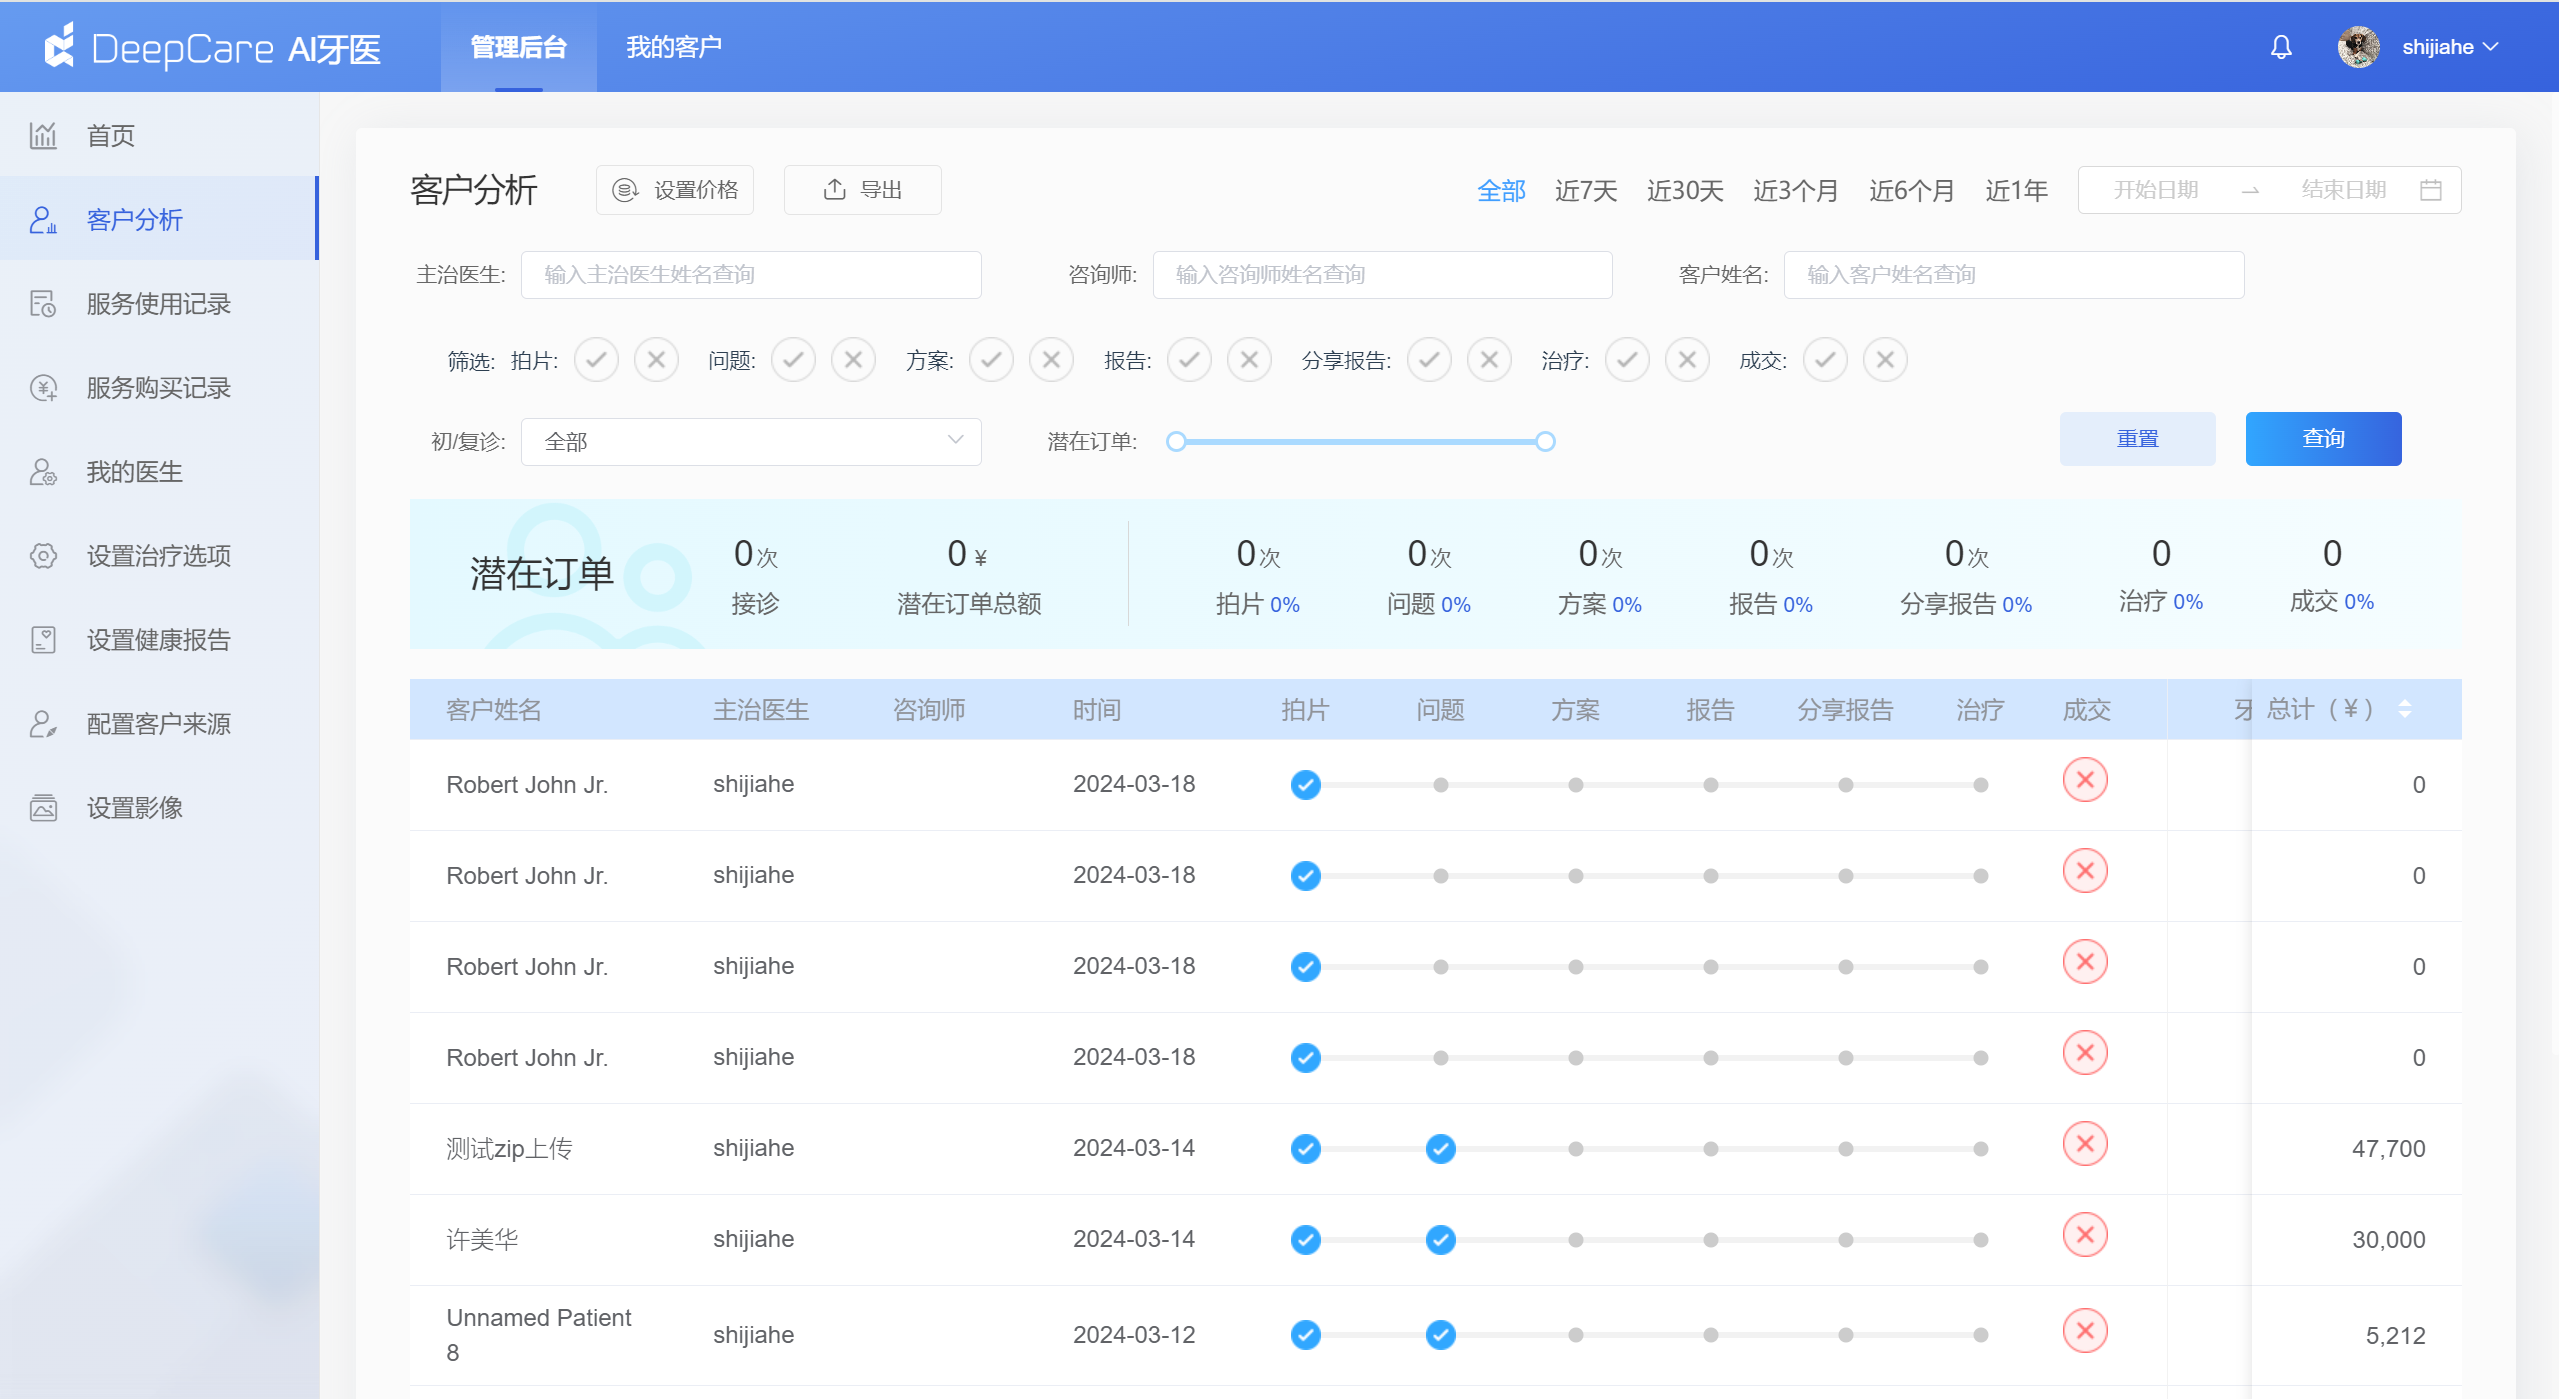Click the 结束日期 end date field
This screenshot has width=2559, height=1399.
tap(2343, 190)
